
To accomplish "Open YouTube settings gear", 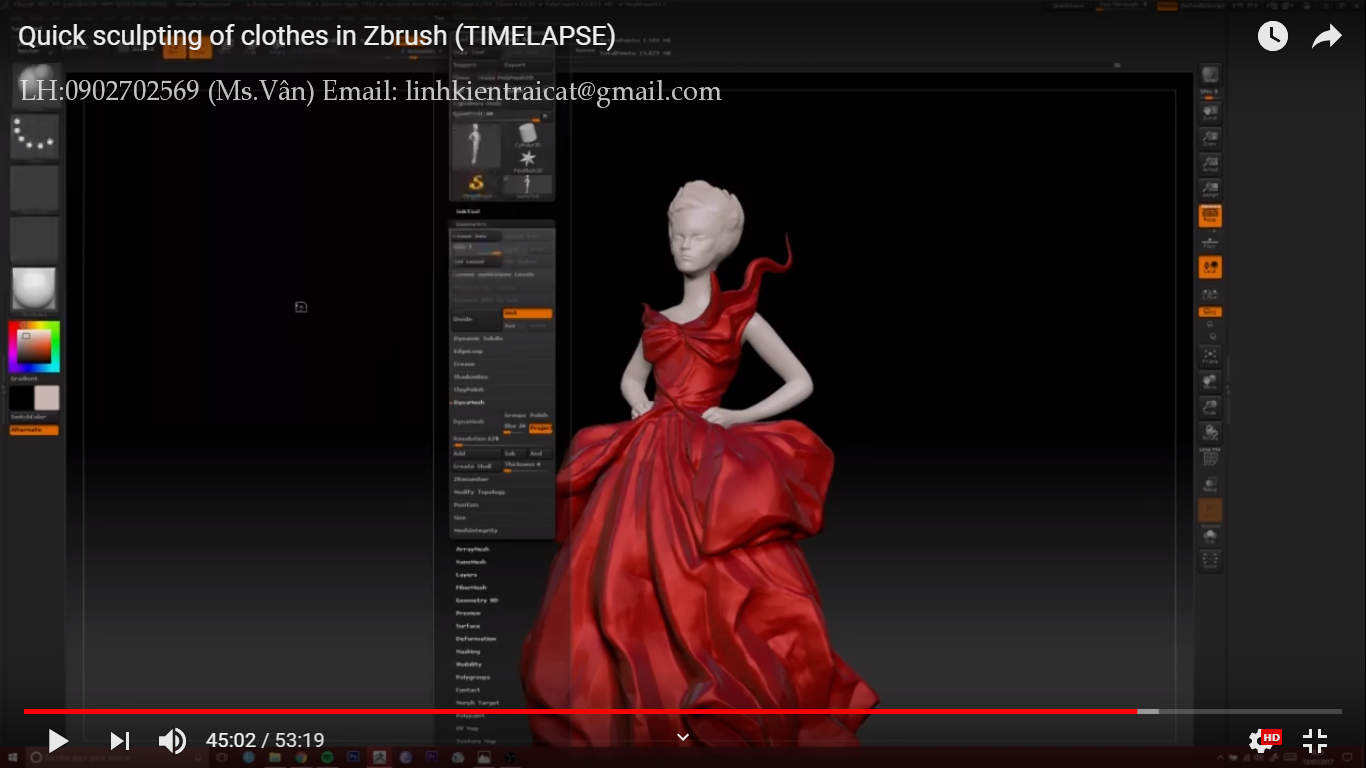I will point(1262,741).
